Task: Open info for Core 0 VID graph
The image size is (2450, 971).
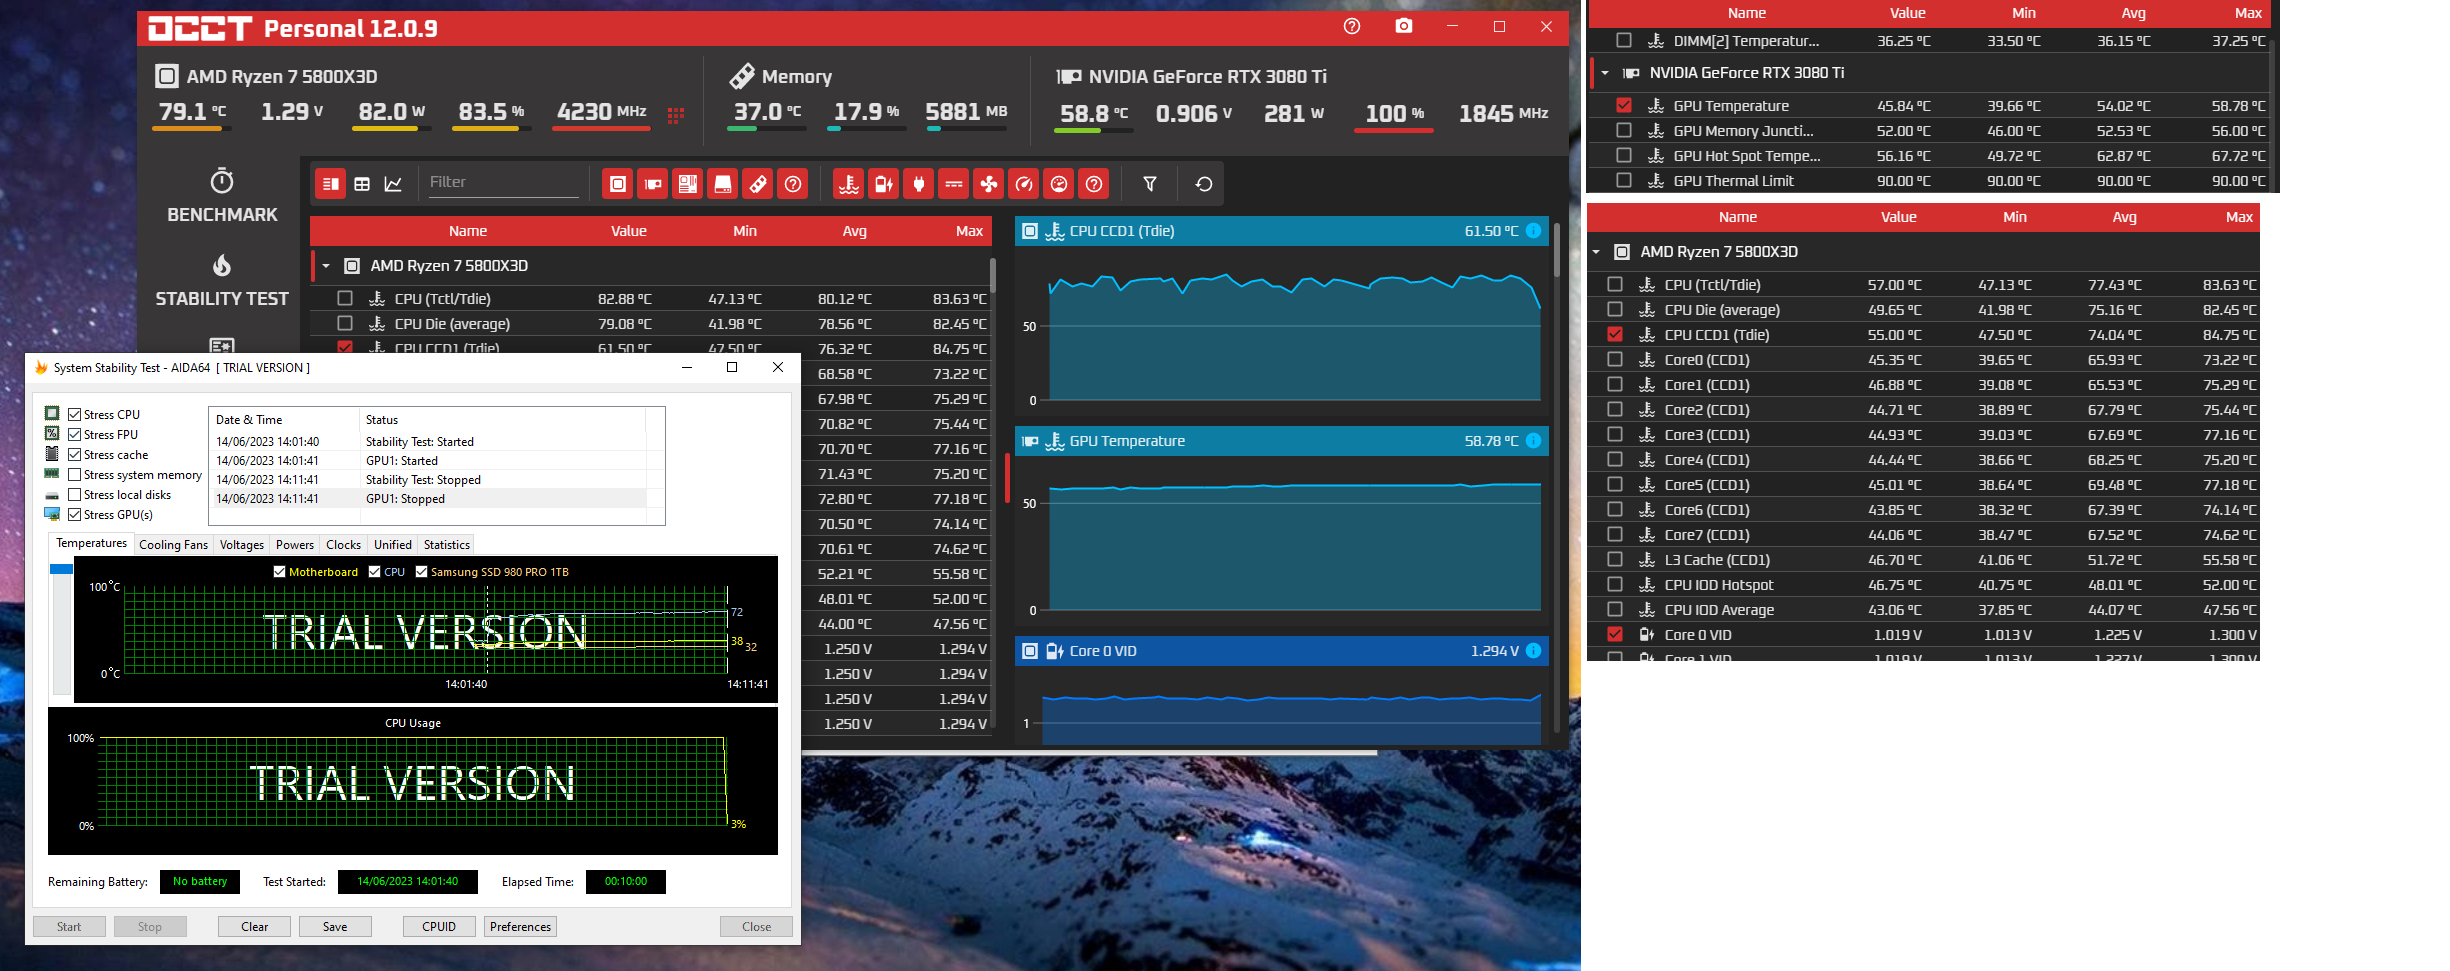Action: click(x=1533, y=651)
